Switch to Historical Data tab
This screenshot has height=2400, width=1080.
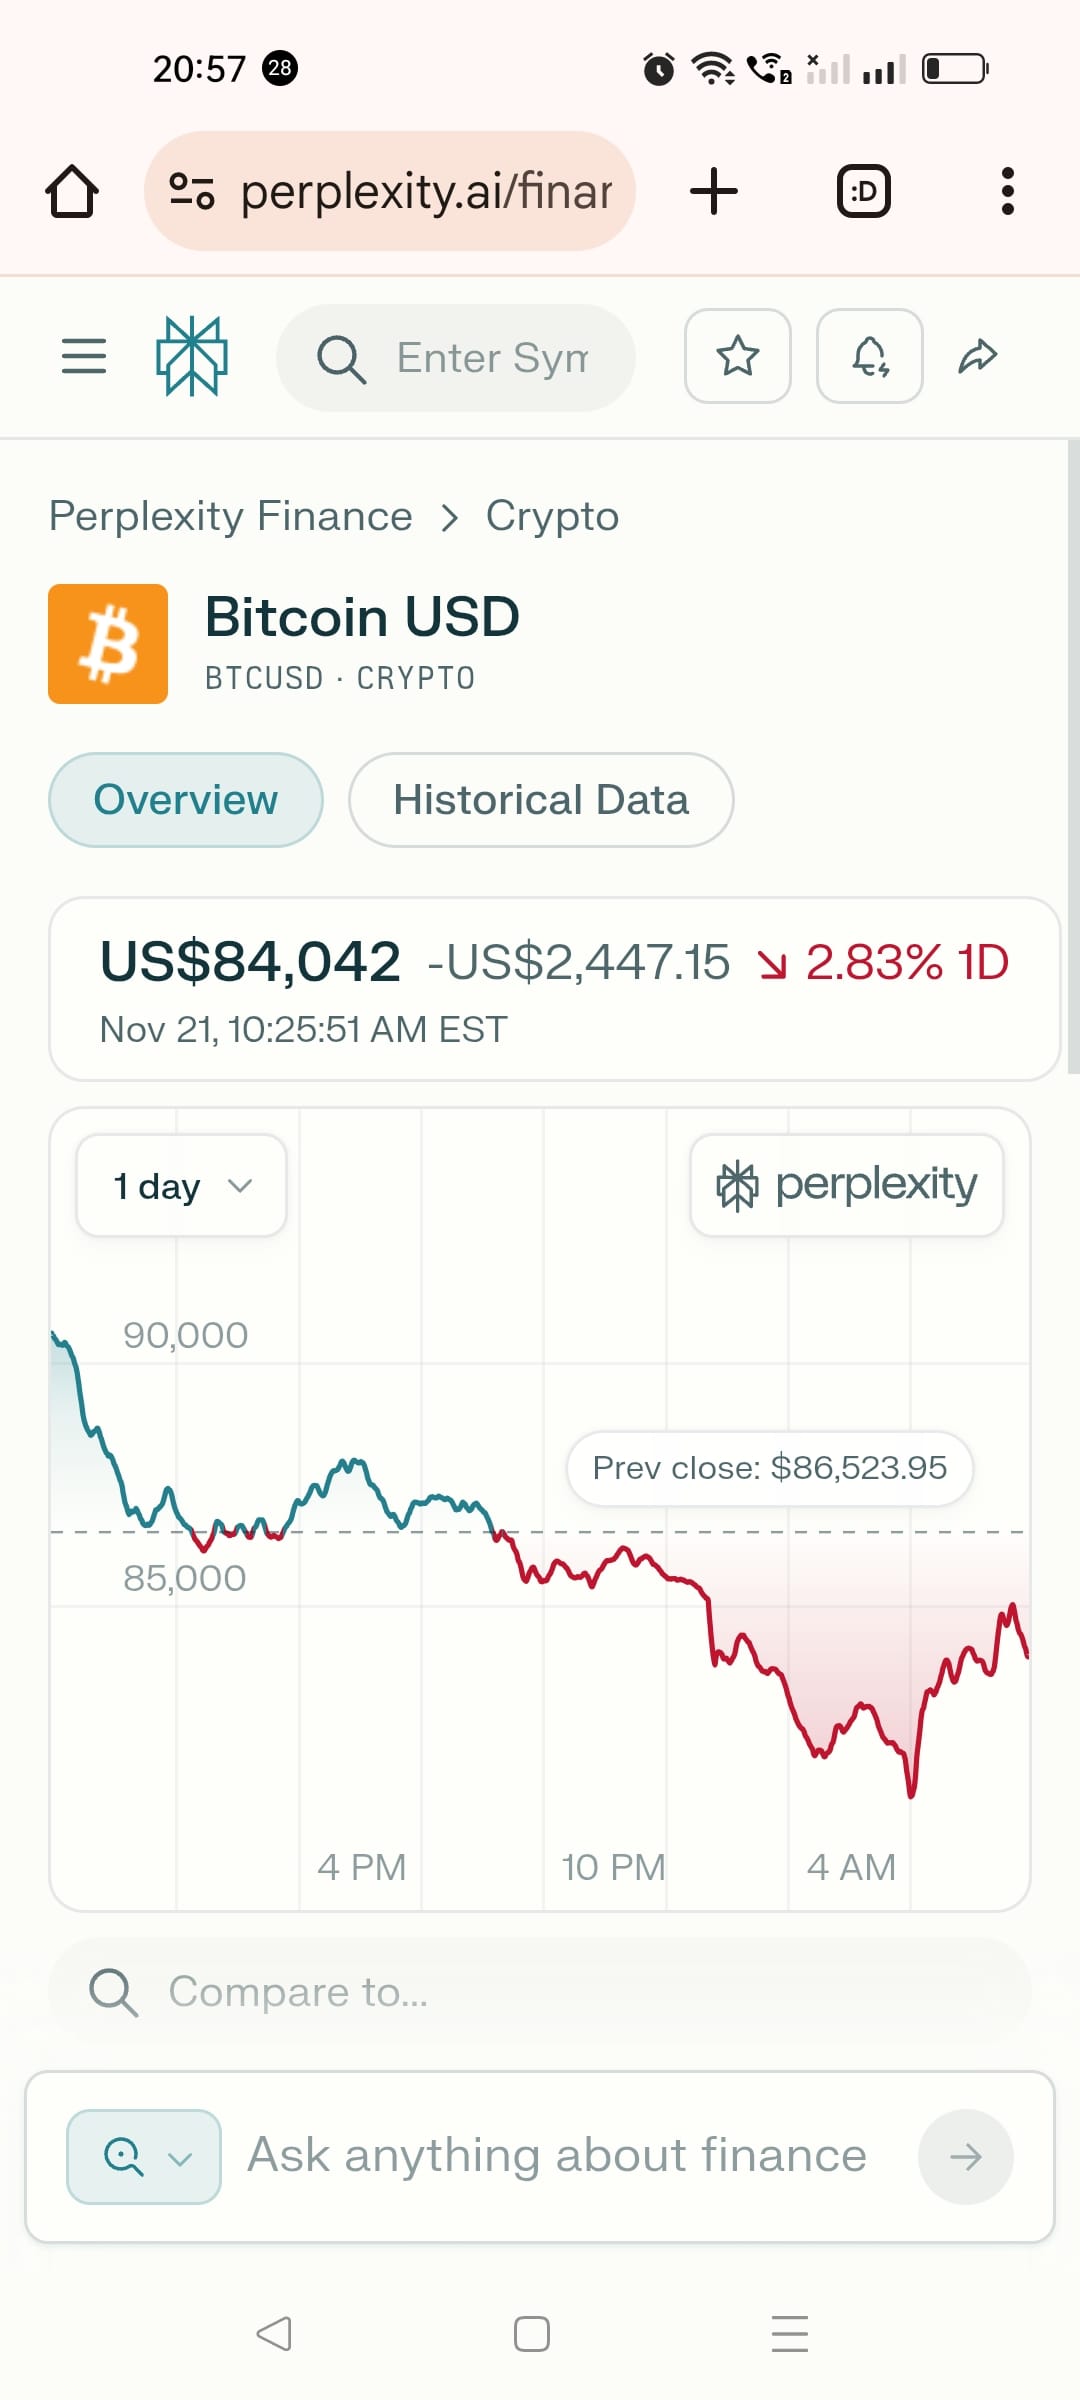tap(541, 800)
